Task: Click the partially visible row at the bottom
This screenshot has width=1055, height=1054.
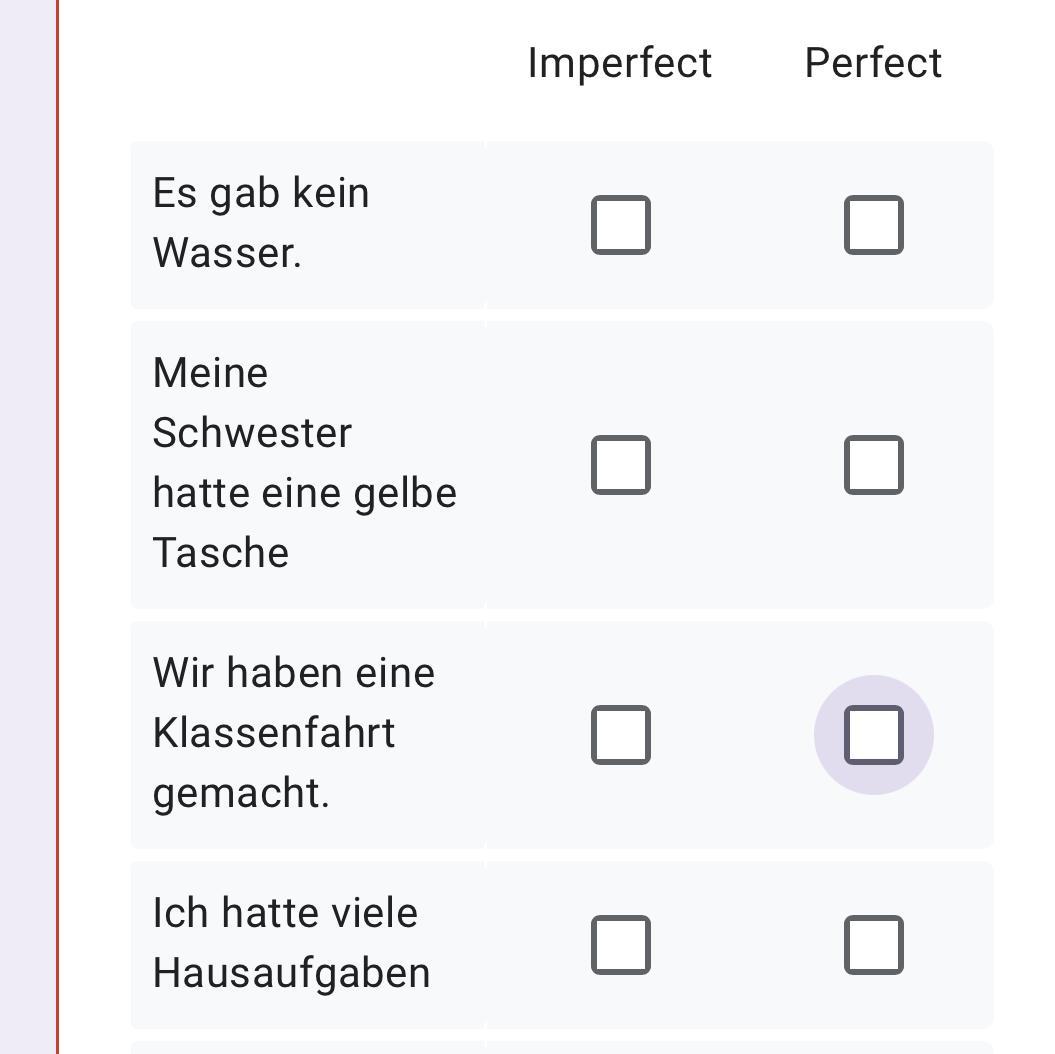Action: (x=561, y=1047)
